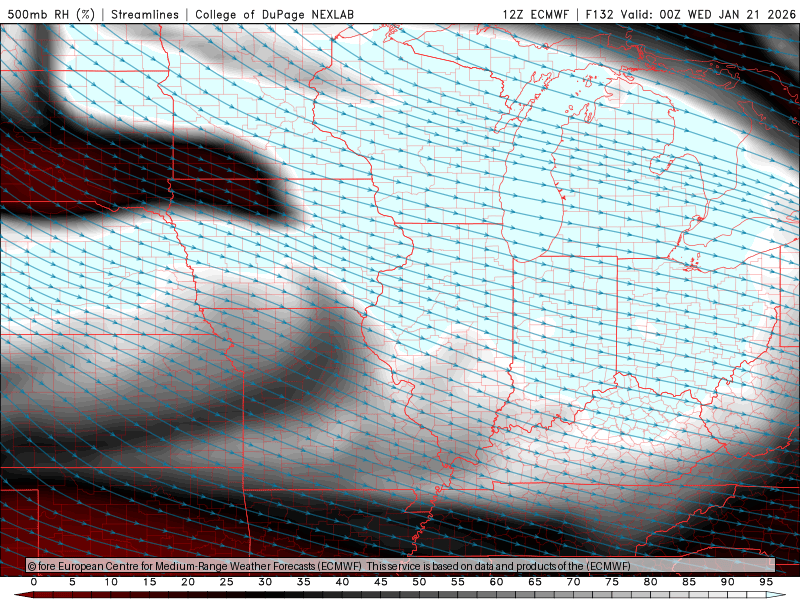Click the '10' label on color scale
Screen dimensions: 800x600
click(x=111, y=582)
